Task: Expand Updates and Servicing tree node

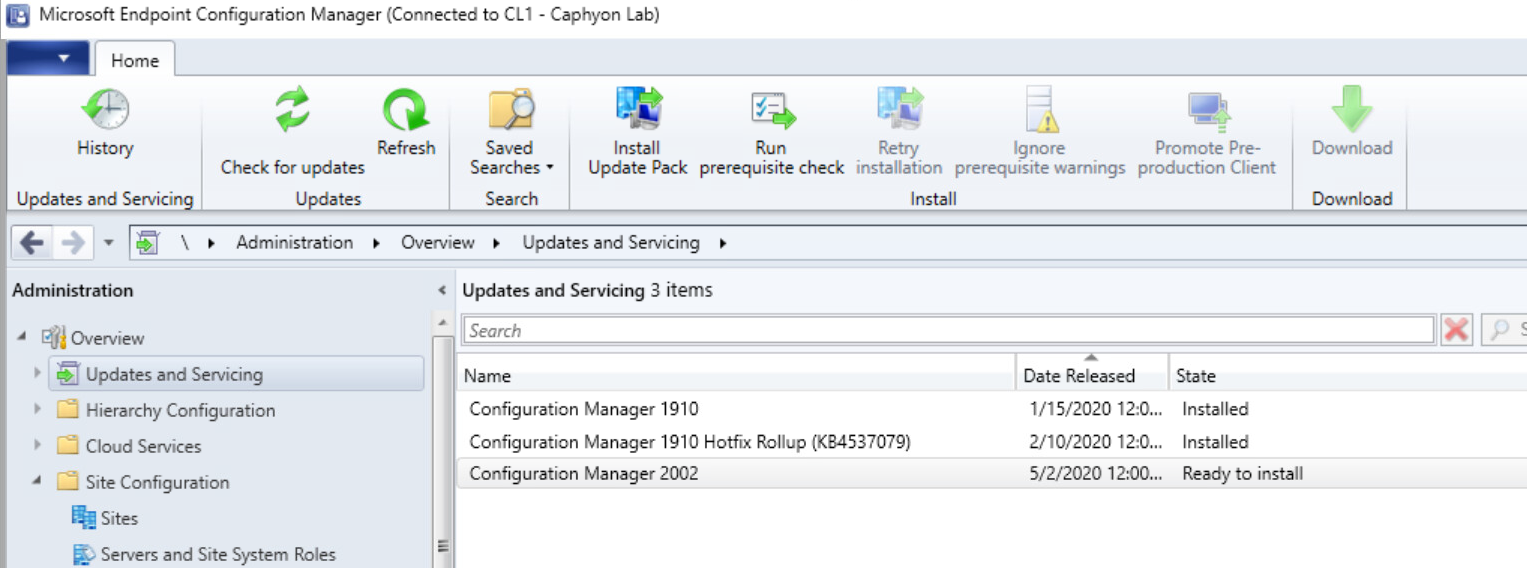Action: [38, 374]
